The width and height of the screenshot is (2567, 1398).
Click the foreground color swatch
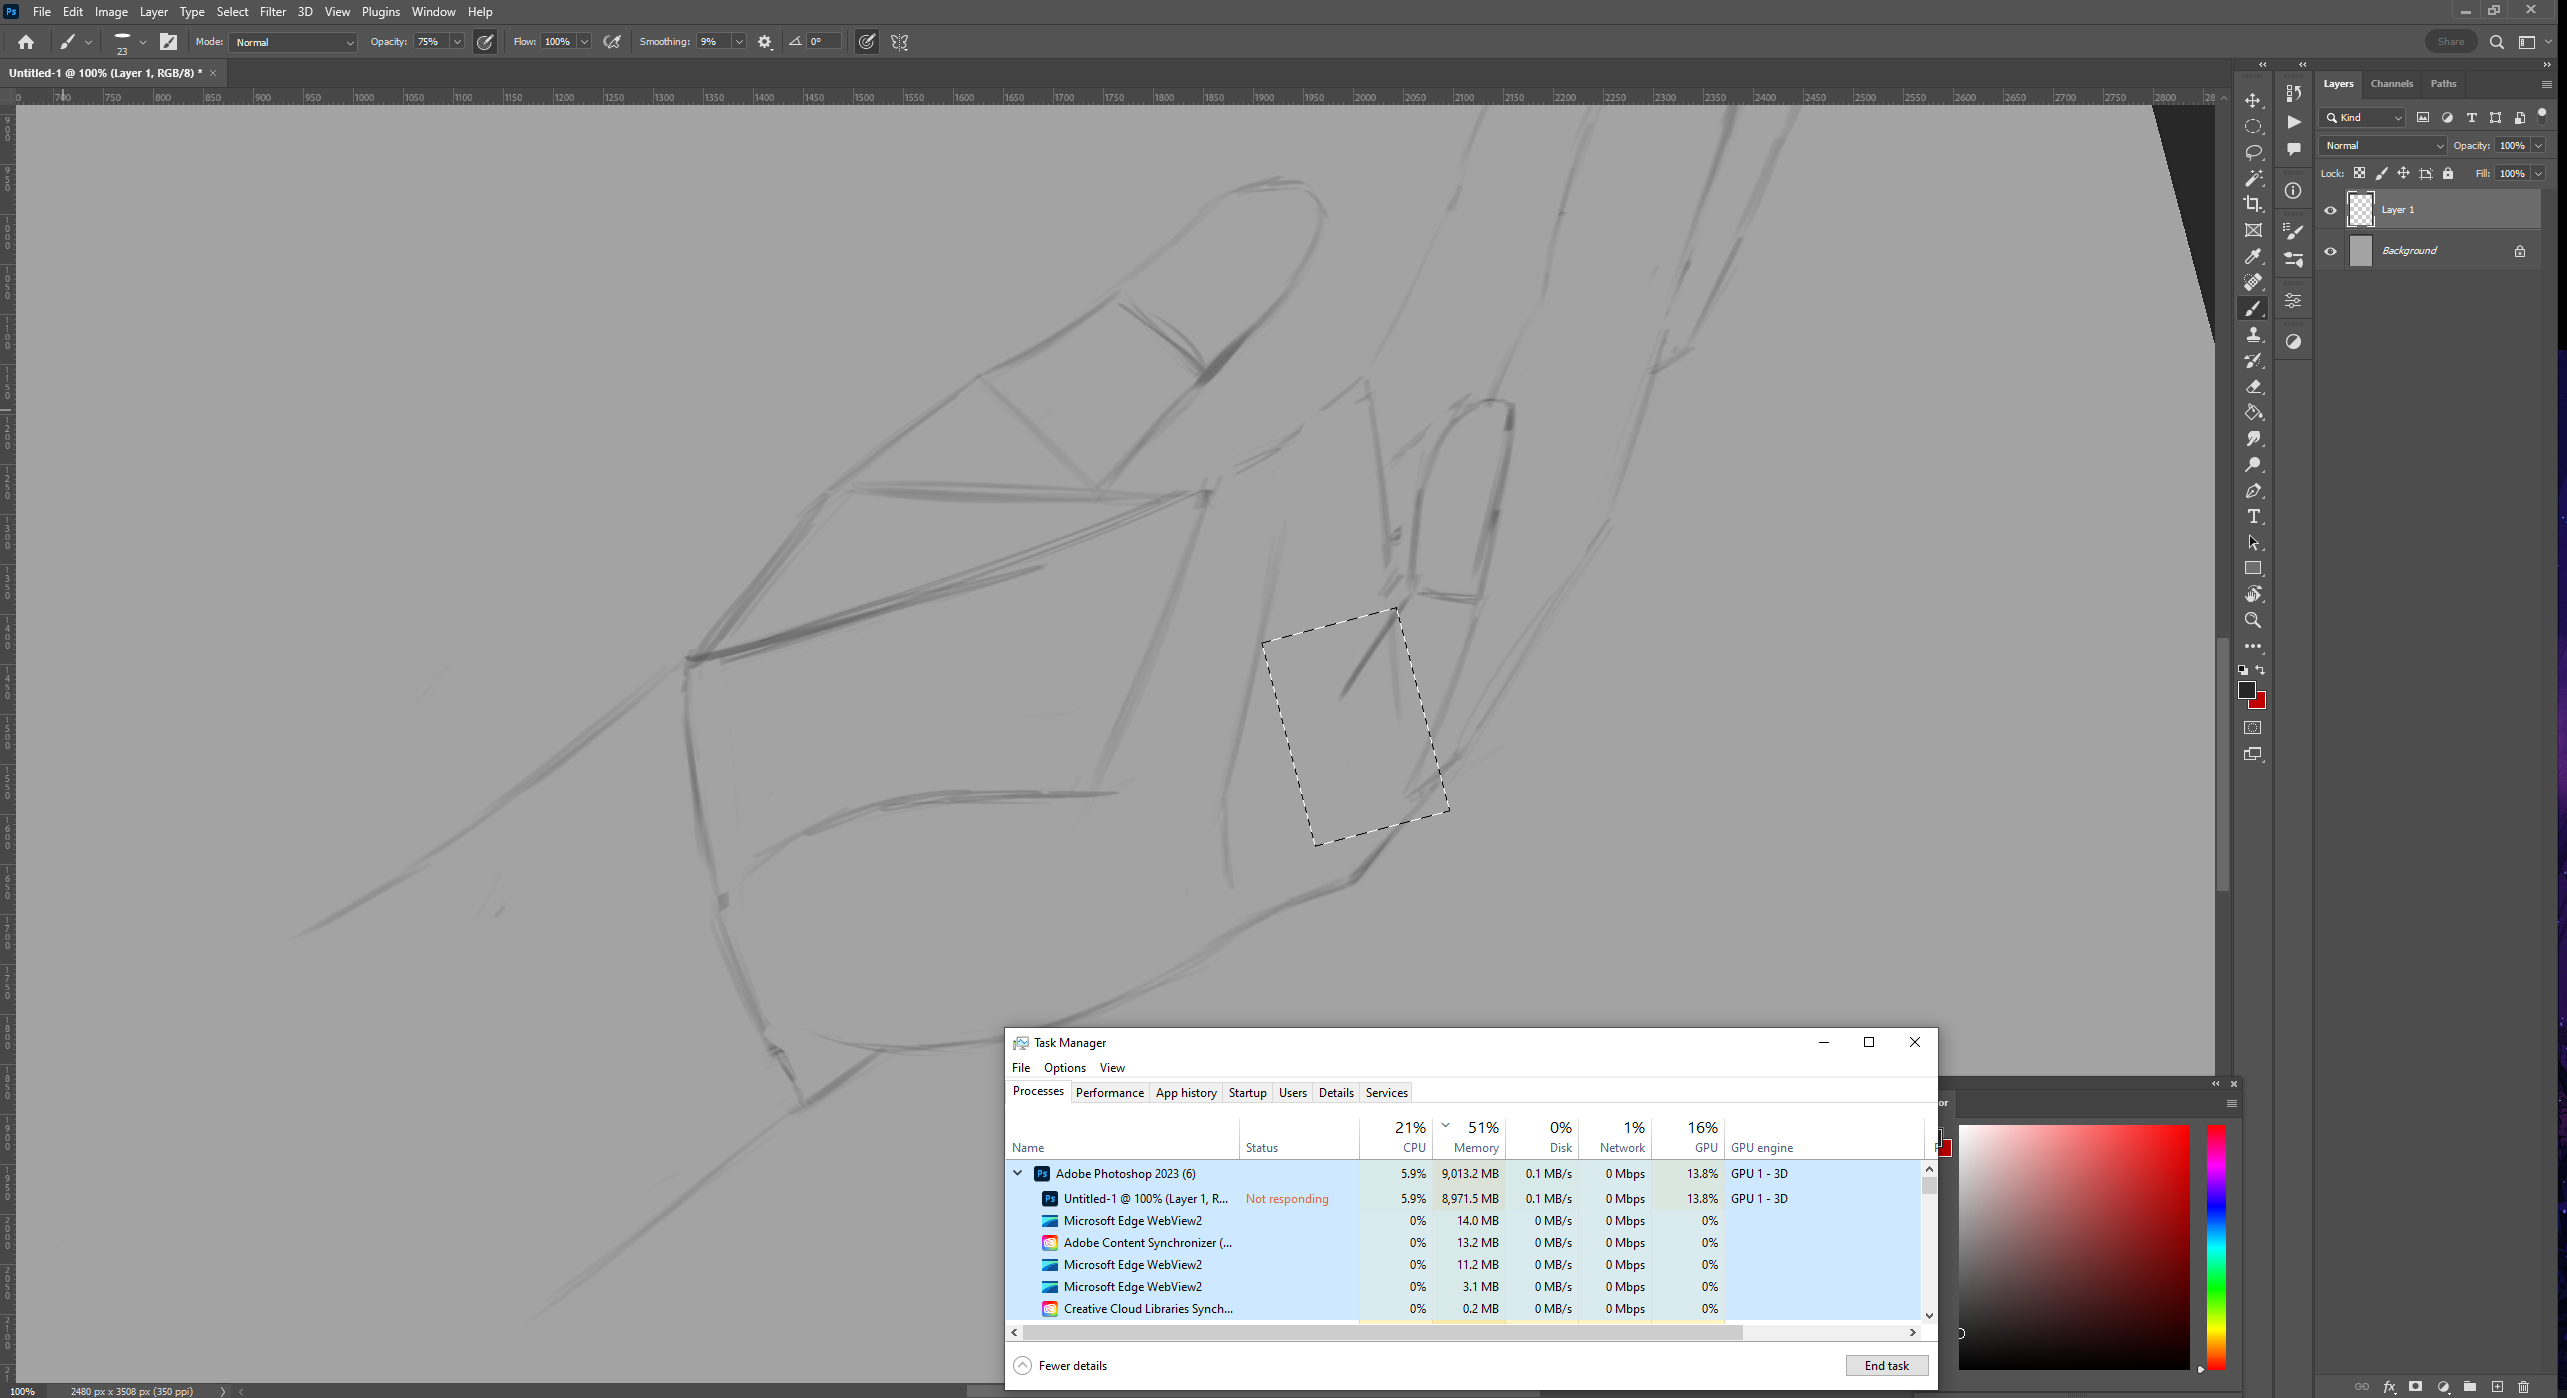(x=2246, y=690)
